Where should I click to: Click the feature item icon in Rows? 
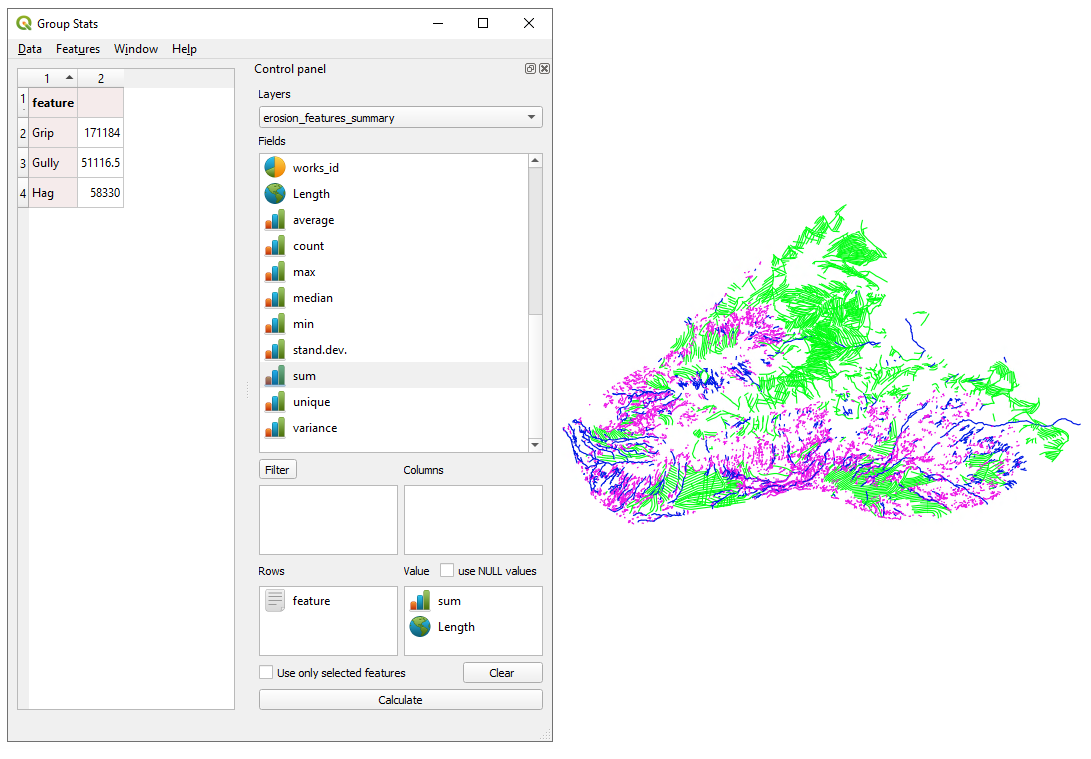(275, 601)
